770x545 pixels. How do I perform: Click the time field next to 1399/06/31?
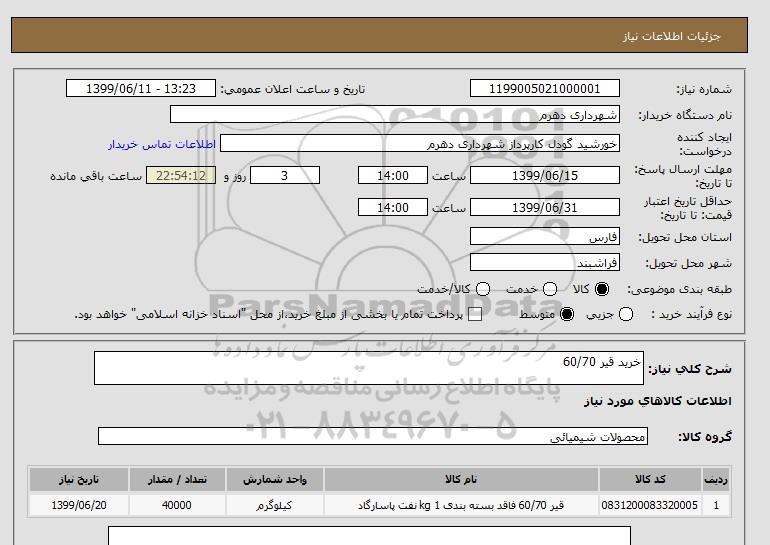[x=393, y=207]
